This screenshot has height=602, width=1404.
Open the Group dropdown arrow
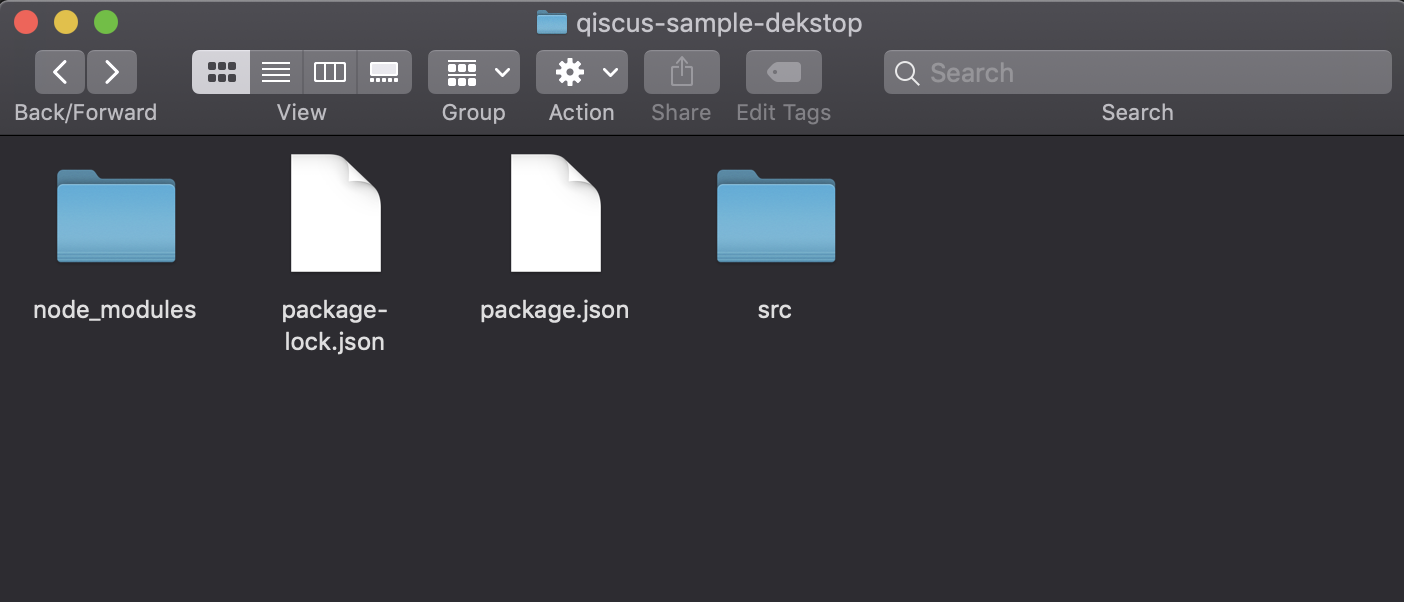coord(502,72)
